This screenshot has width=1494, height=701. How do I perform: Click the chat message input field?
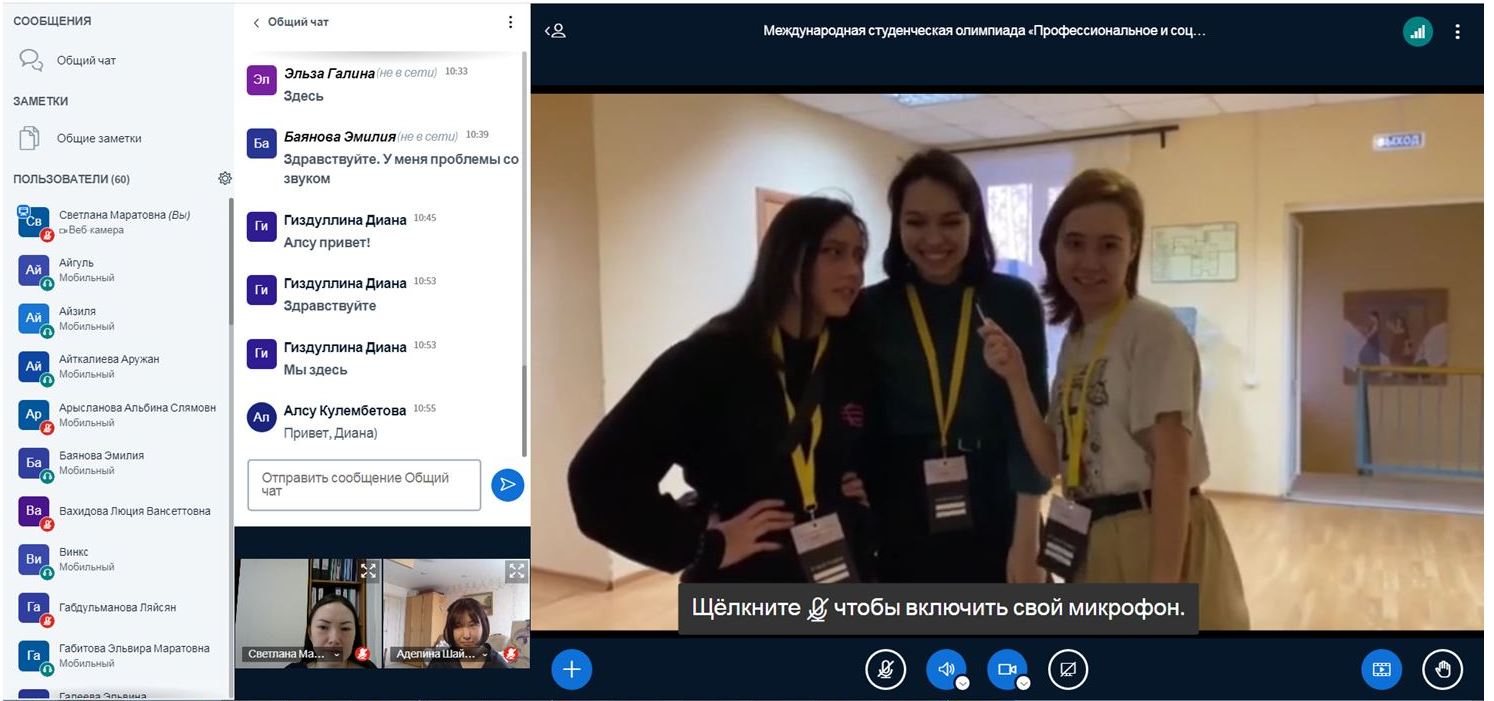364,485
